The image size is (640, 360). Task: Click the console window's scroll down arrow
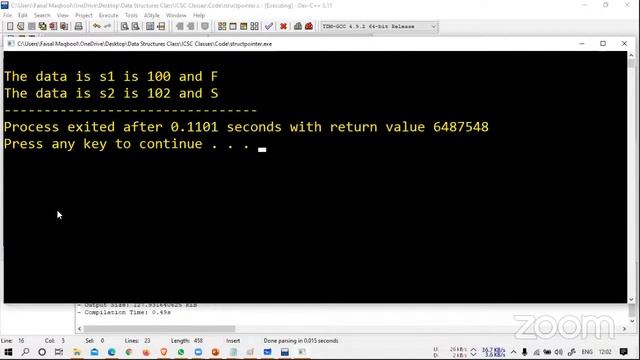click(631, 299)
